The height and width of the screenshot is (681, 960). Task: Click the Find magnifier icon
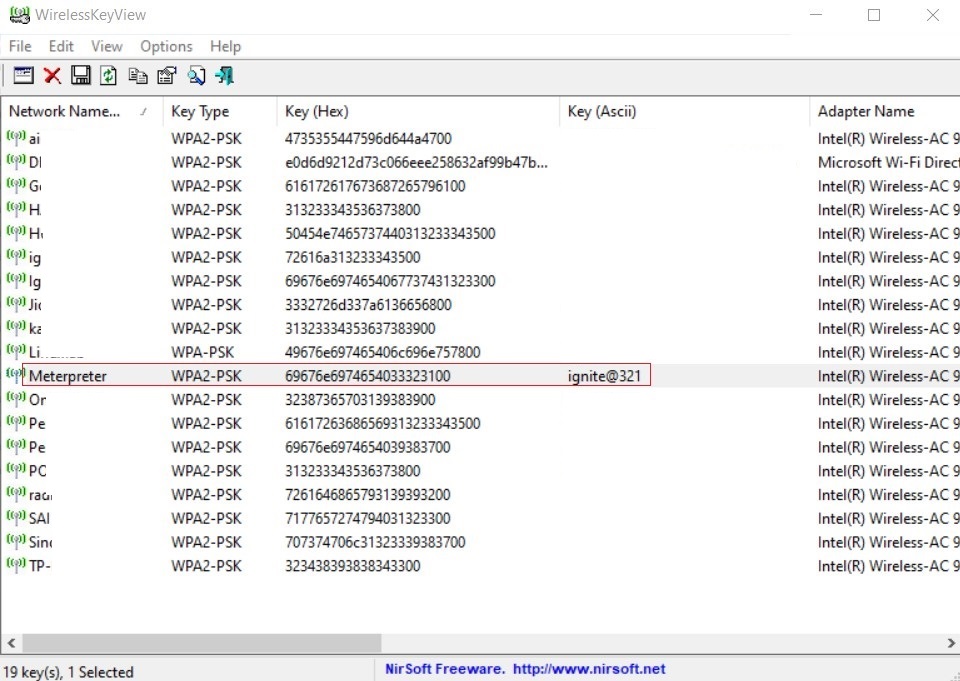click(x=196, y=75)
